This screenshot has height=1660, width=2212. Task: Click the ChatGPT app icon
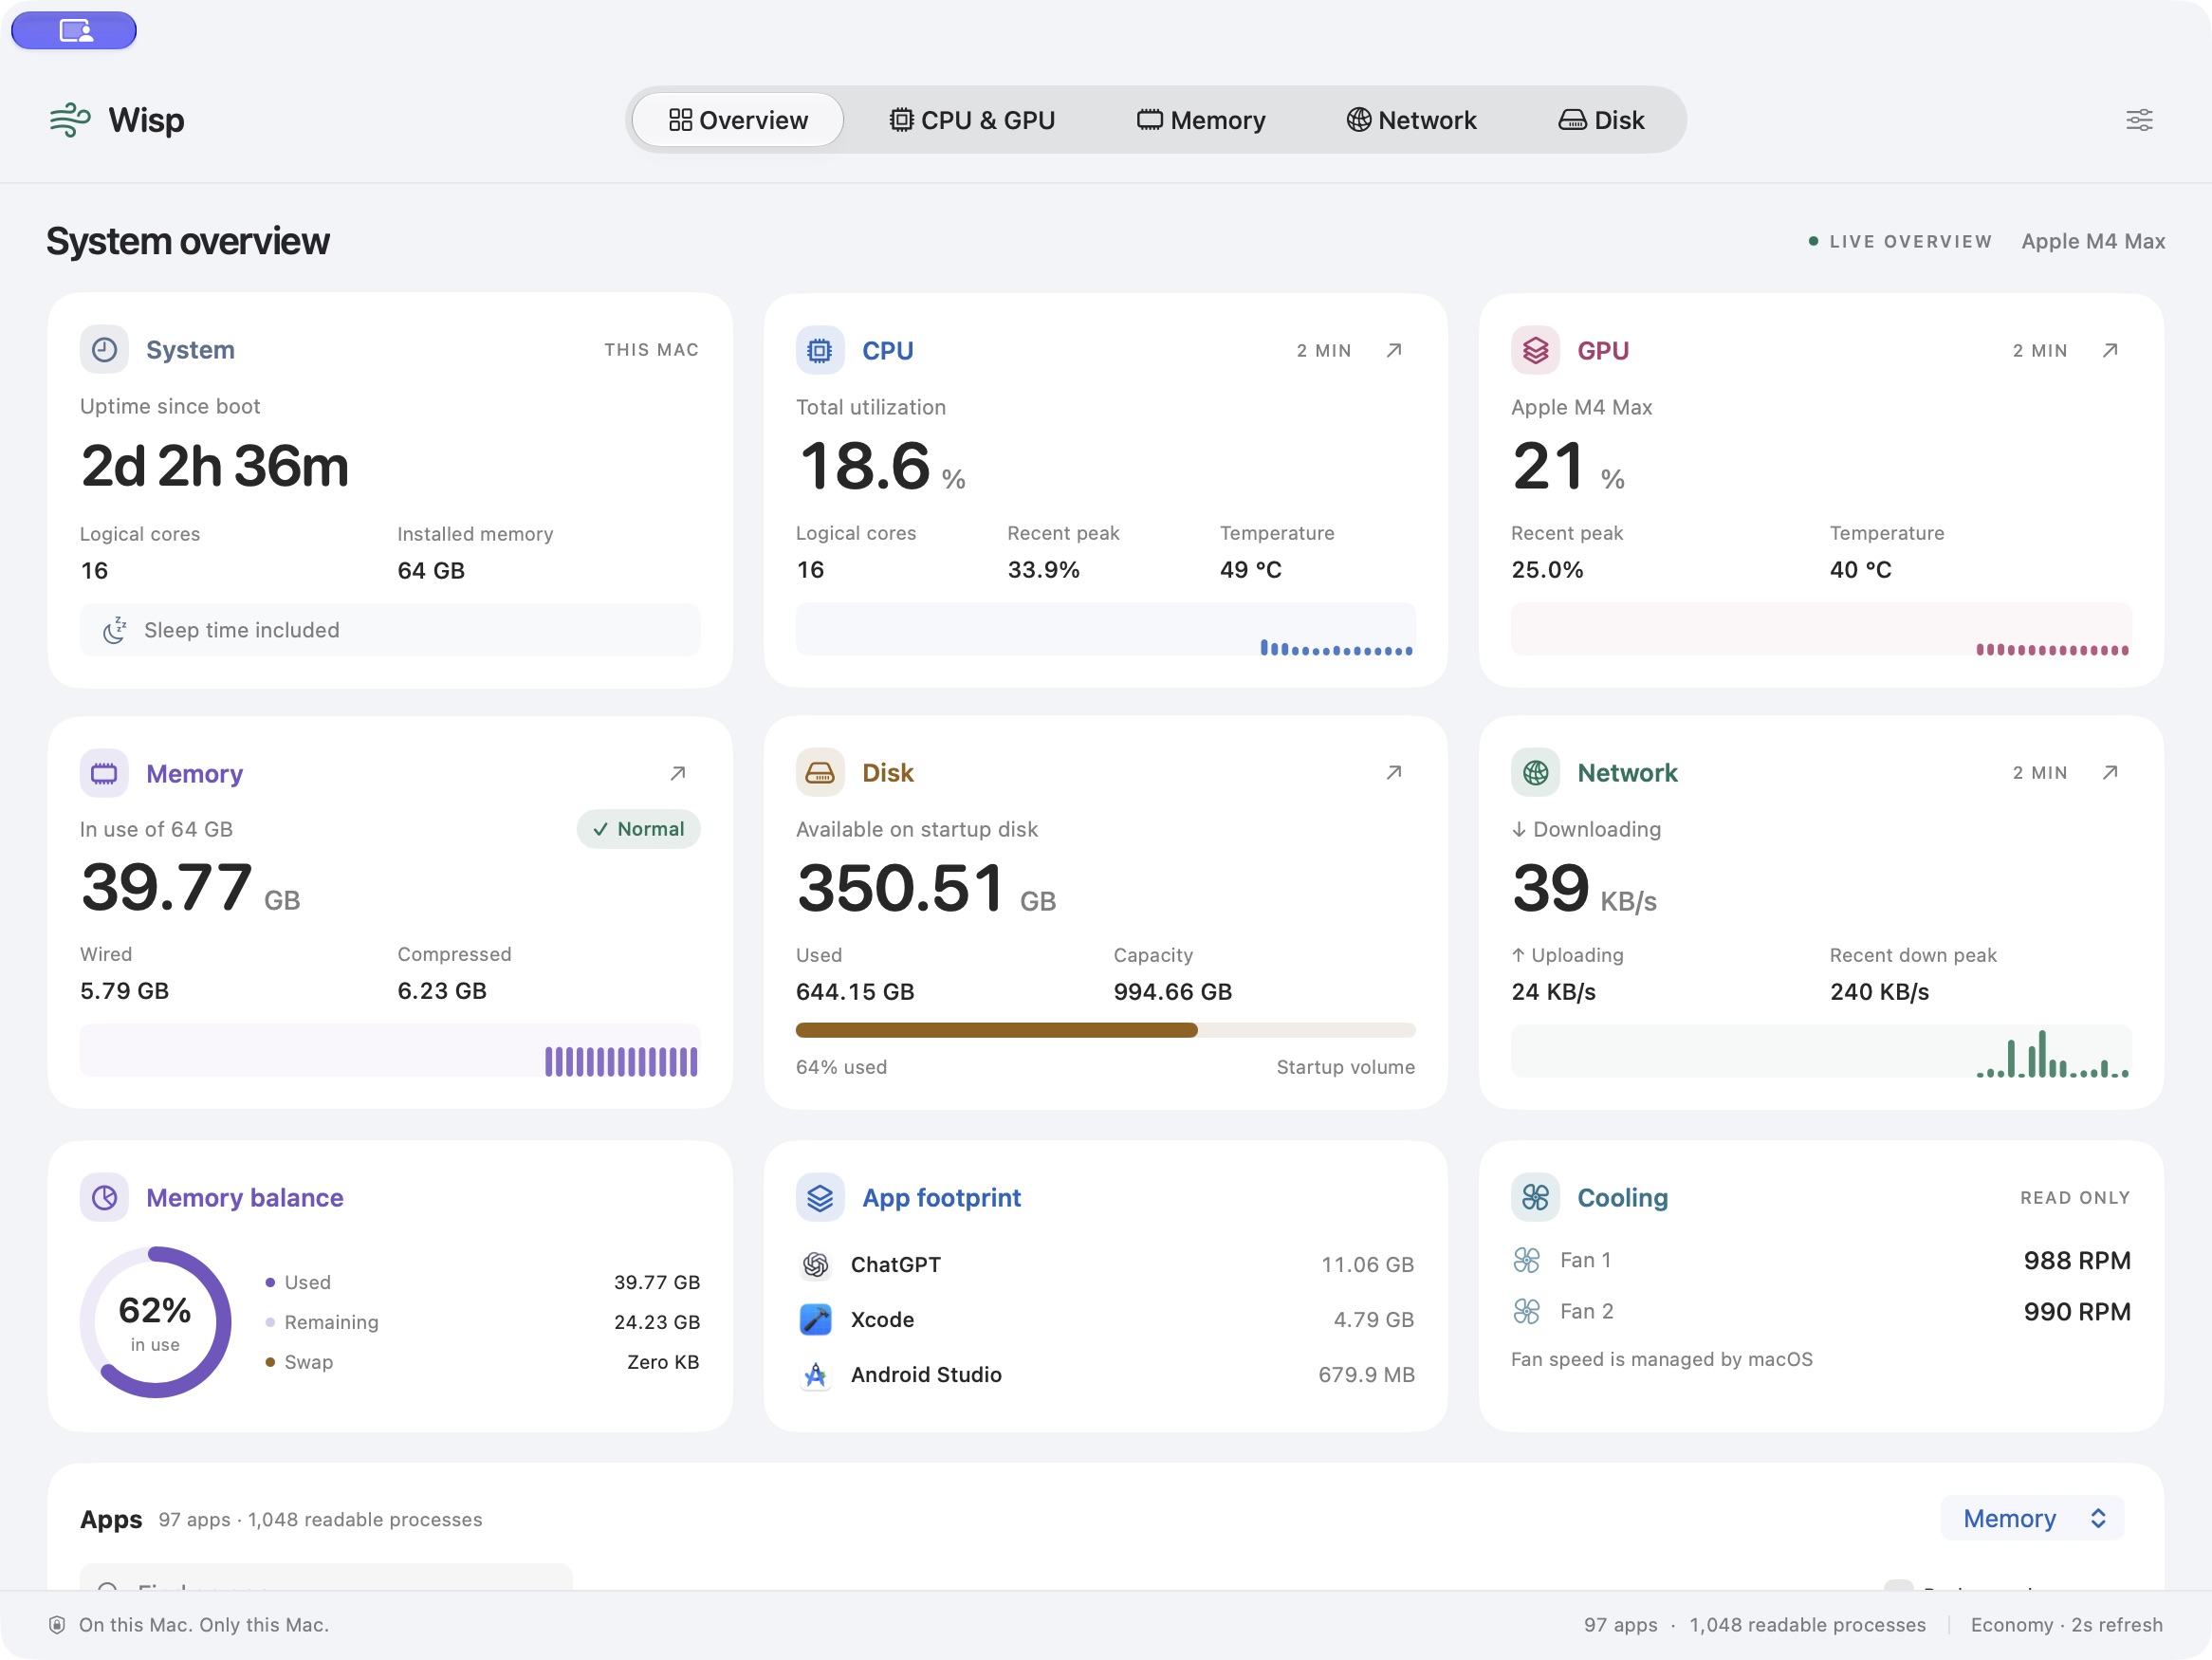(x=816, y=1265)
